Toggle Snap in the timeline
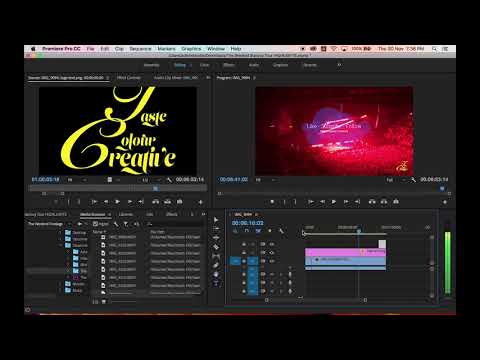 (247, 231)
